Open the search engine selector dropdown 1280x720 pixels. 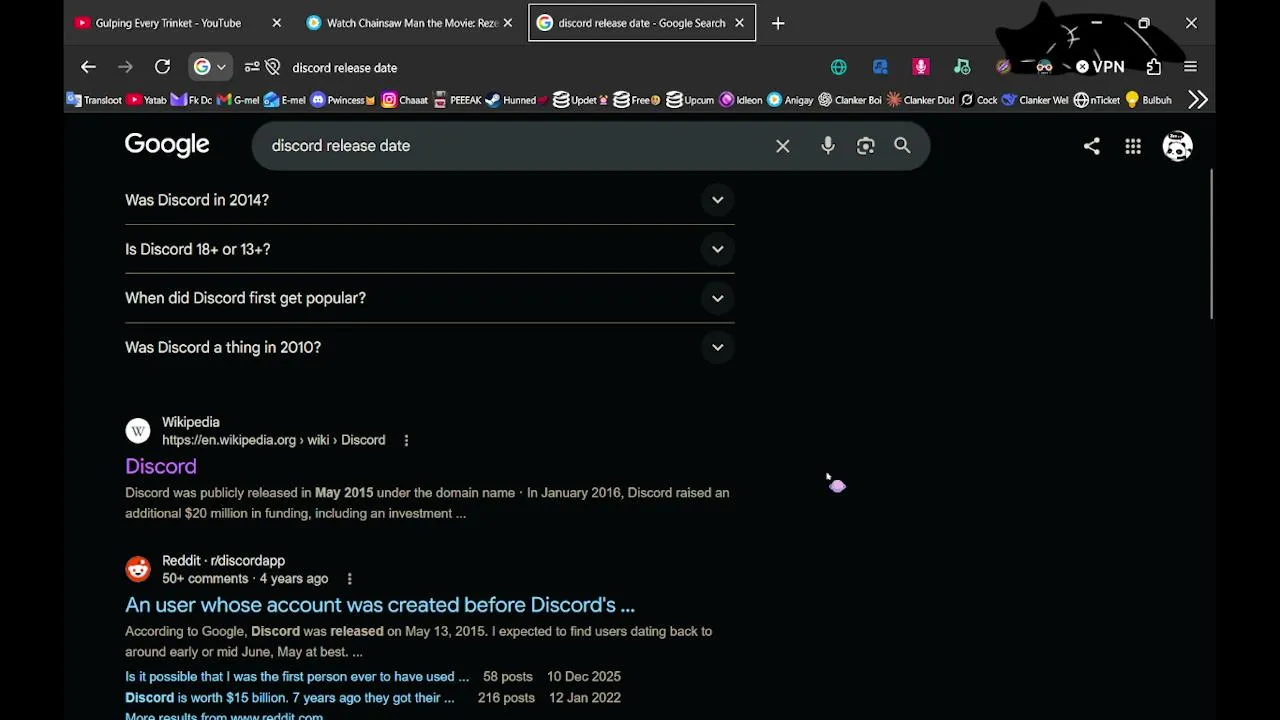[210, 67]
